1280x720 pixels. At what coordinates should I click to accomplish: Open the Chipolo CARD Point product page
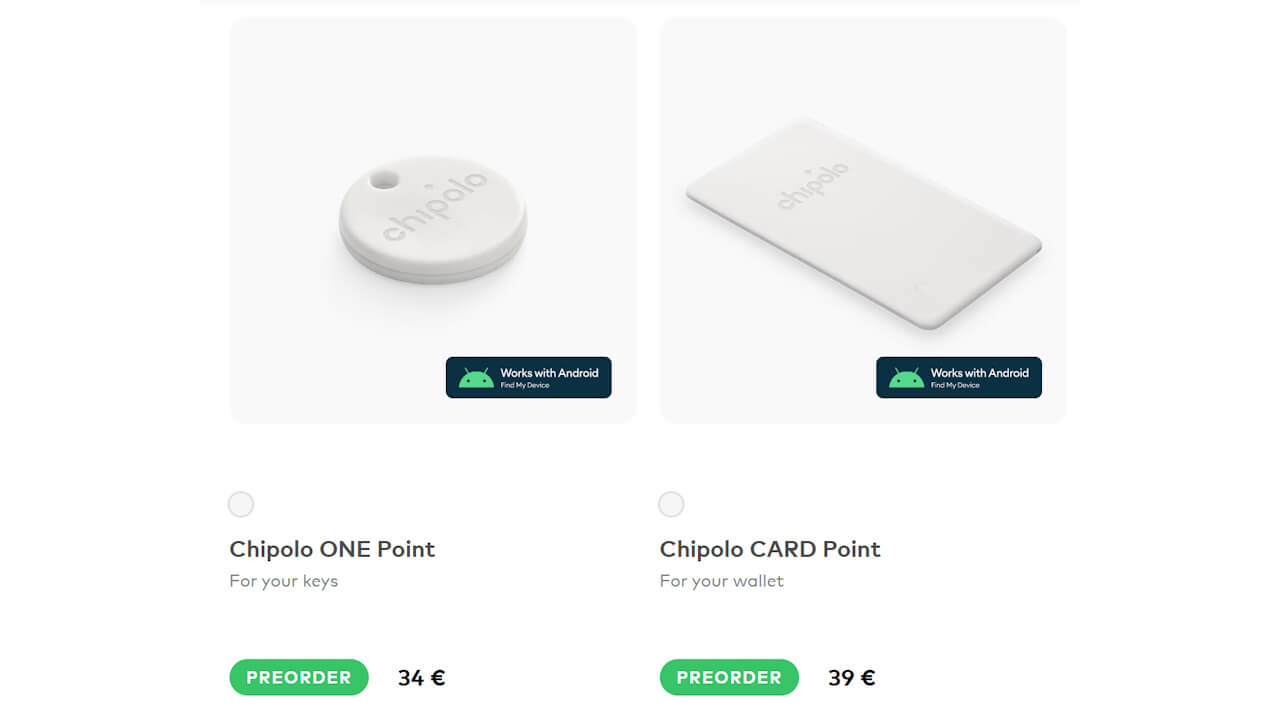769,549
